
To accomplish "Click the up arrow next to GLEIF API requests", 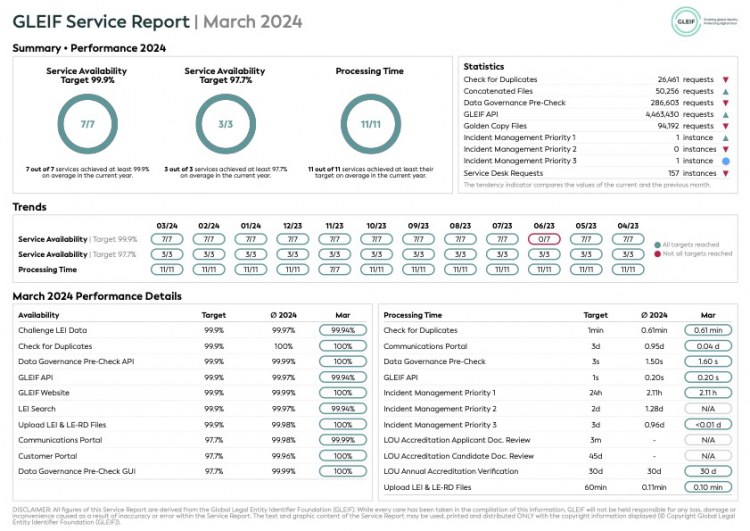I will [725, 114].
